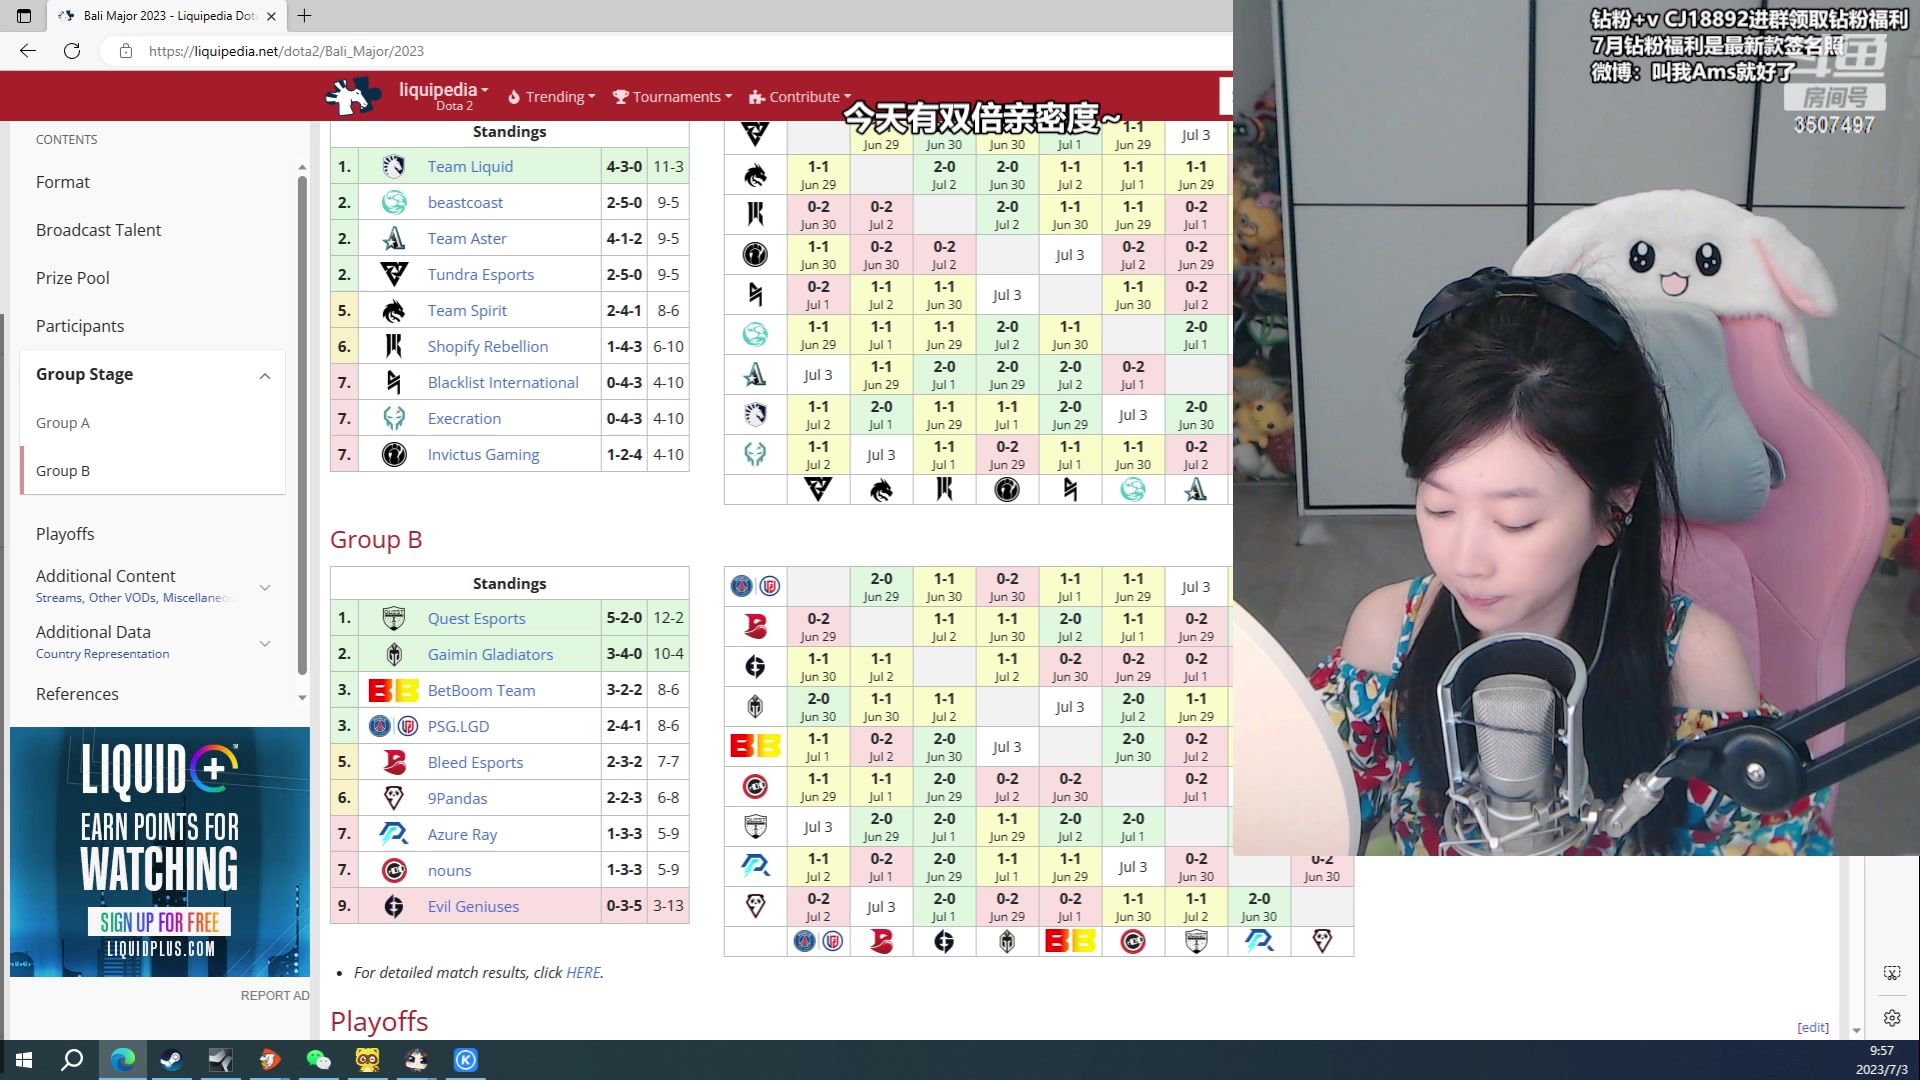Click Gaimin Gladiators logo in standings
Image resolution: width=1920 pixels, height=1080 pixels.
(394, 654)
